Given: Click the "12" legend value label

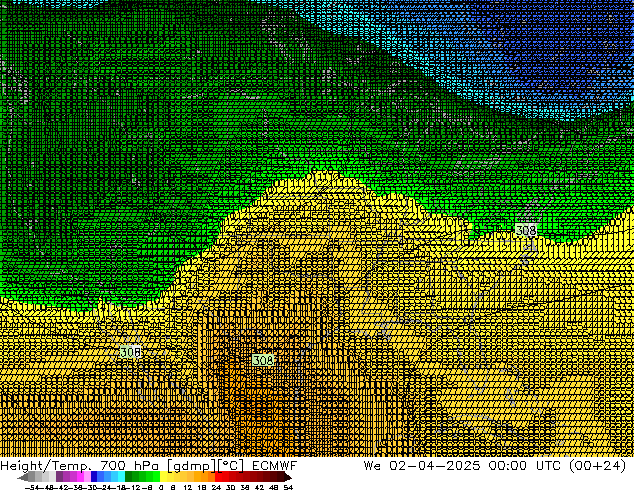Looking at the screenshot, I should [188, 487].
